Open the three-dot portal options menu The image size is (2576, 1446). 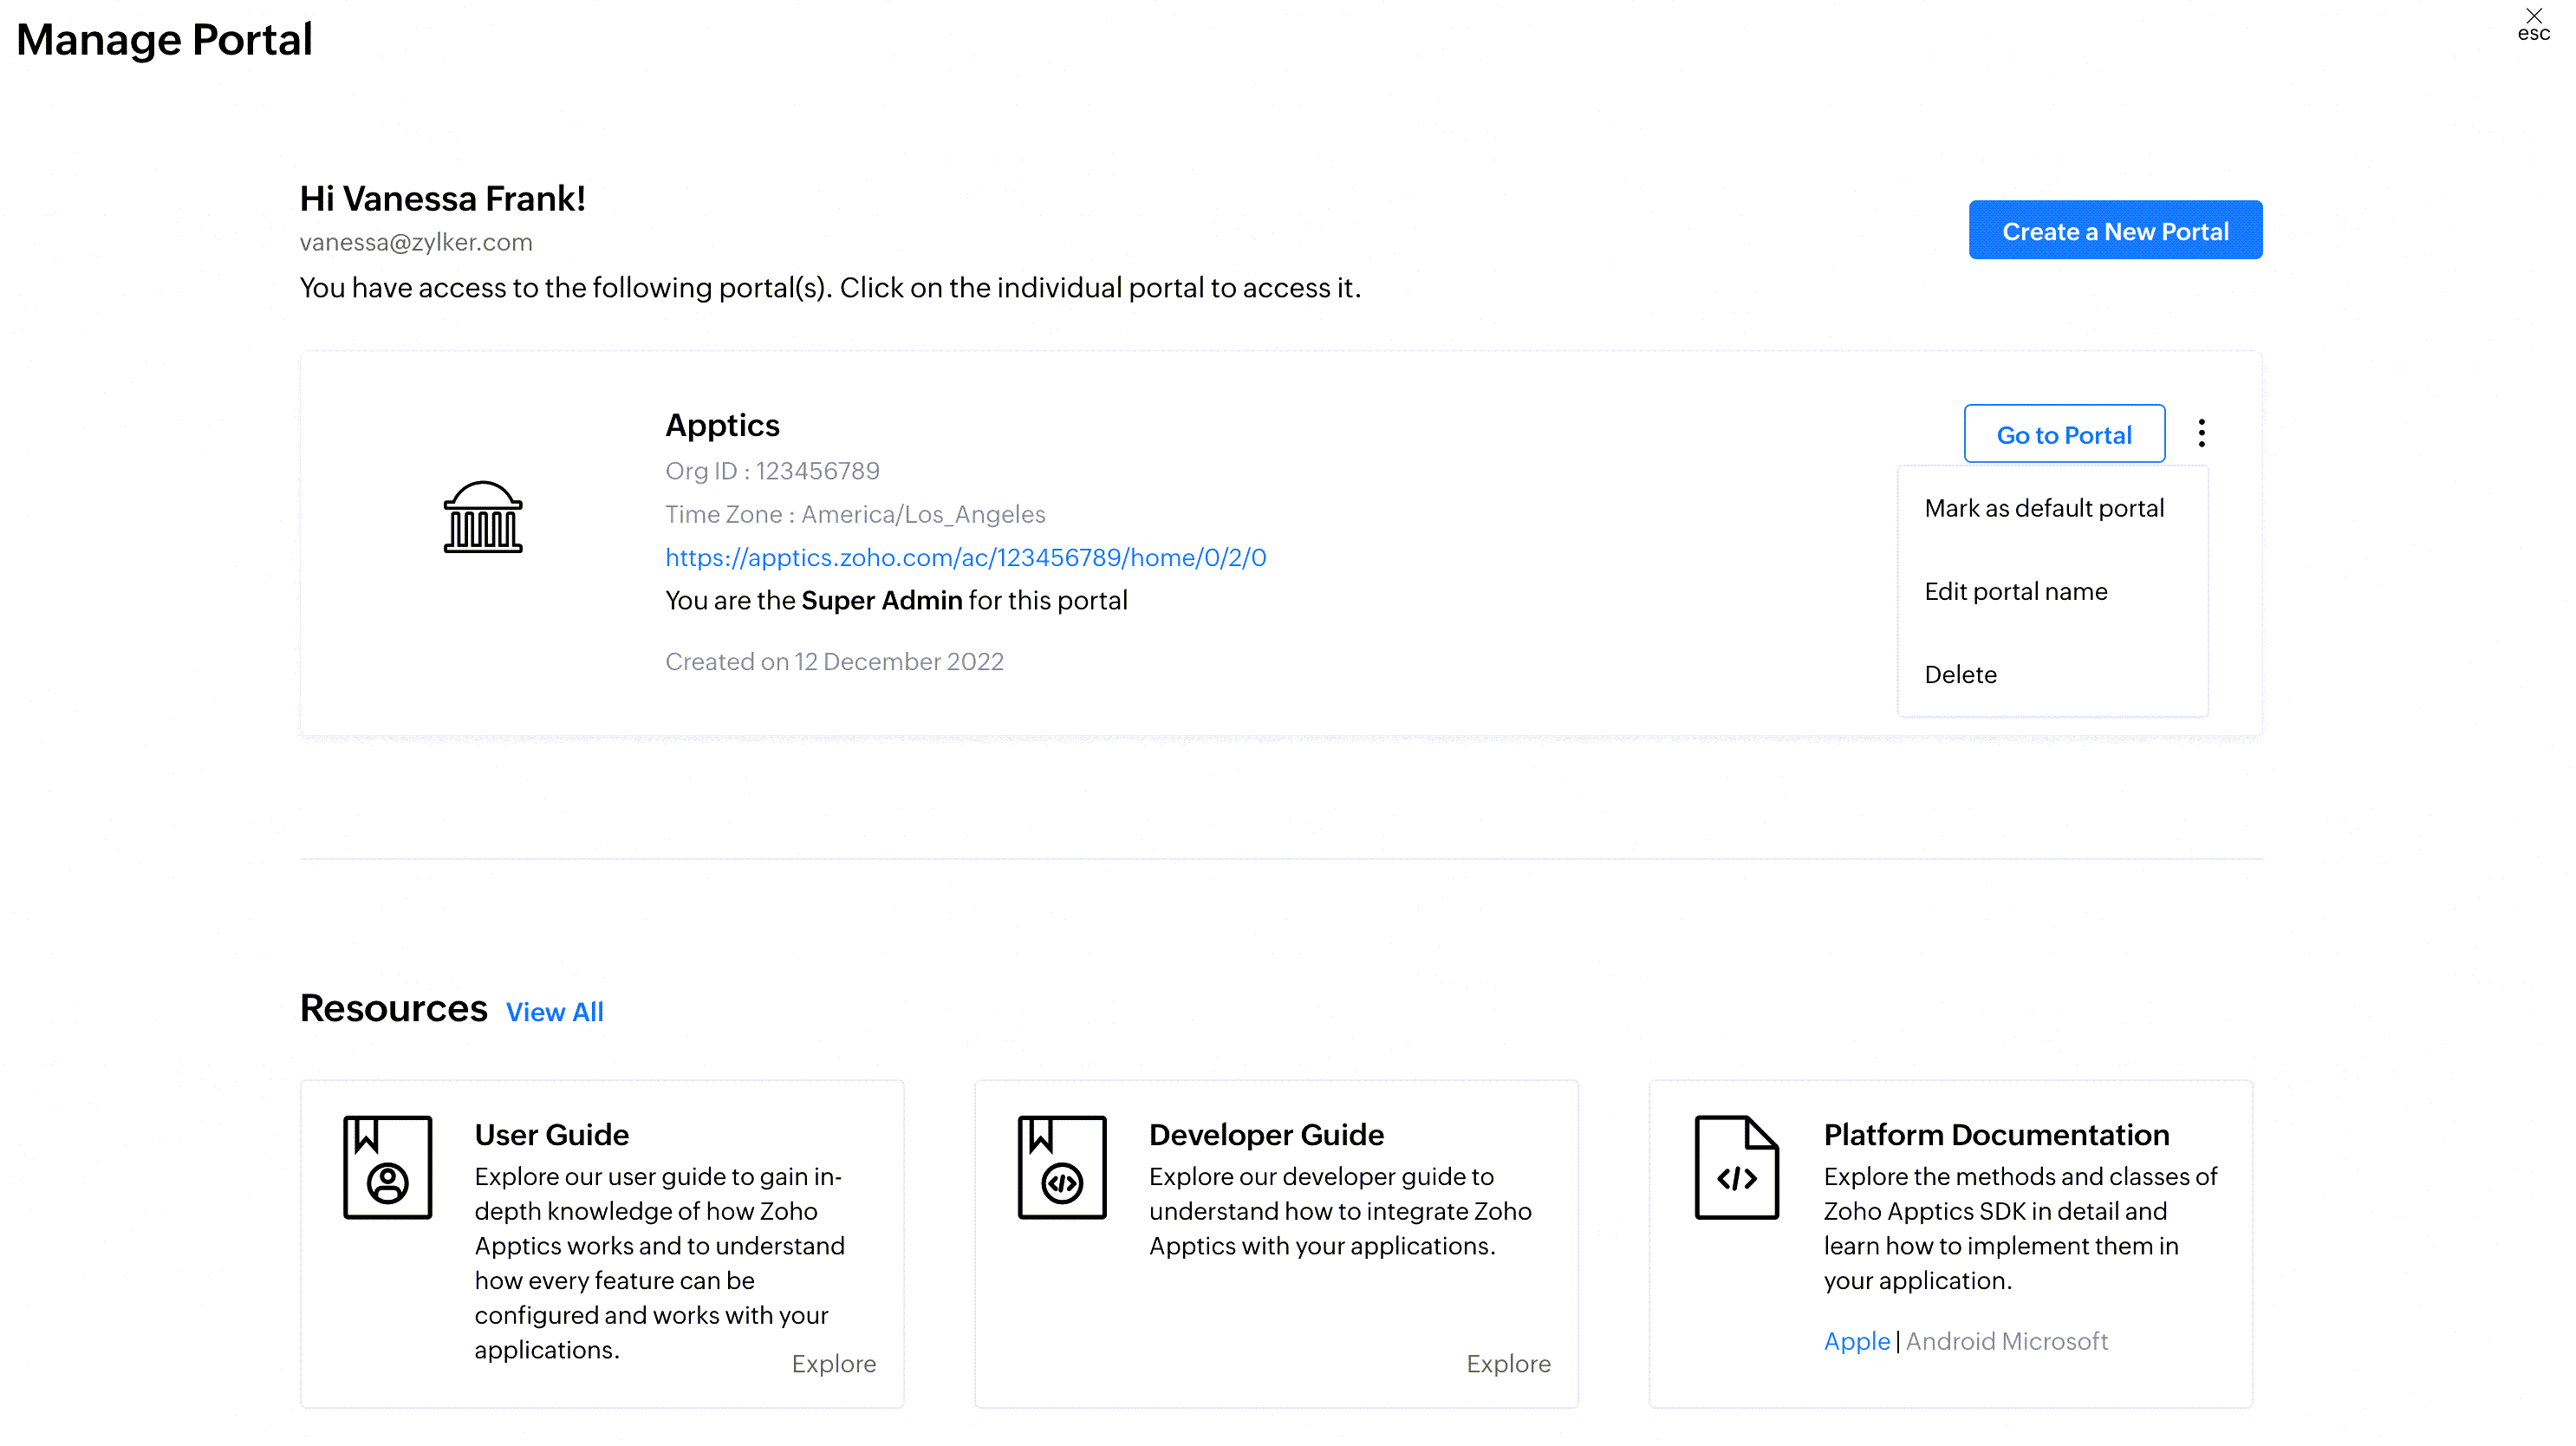coord(2201,433)
